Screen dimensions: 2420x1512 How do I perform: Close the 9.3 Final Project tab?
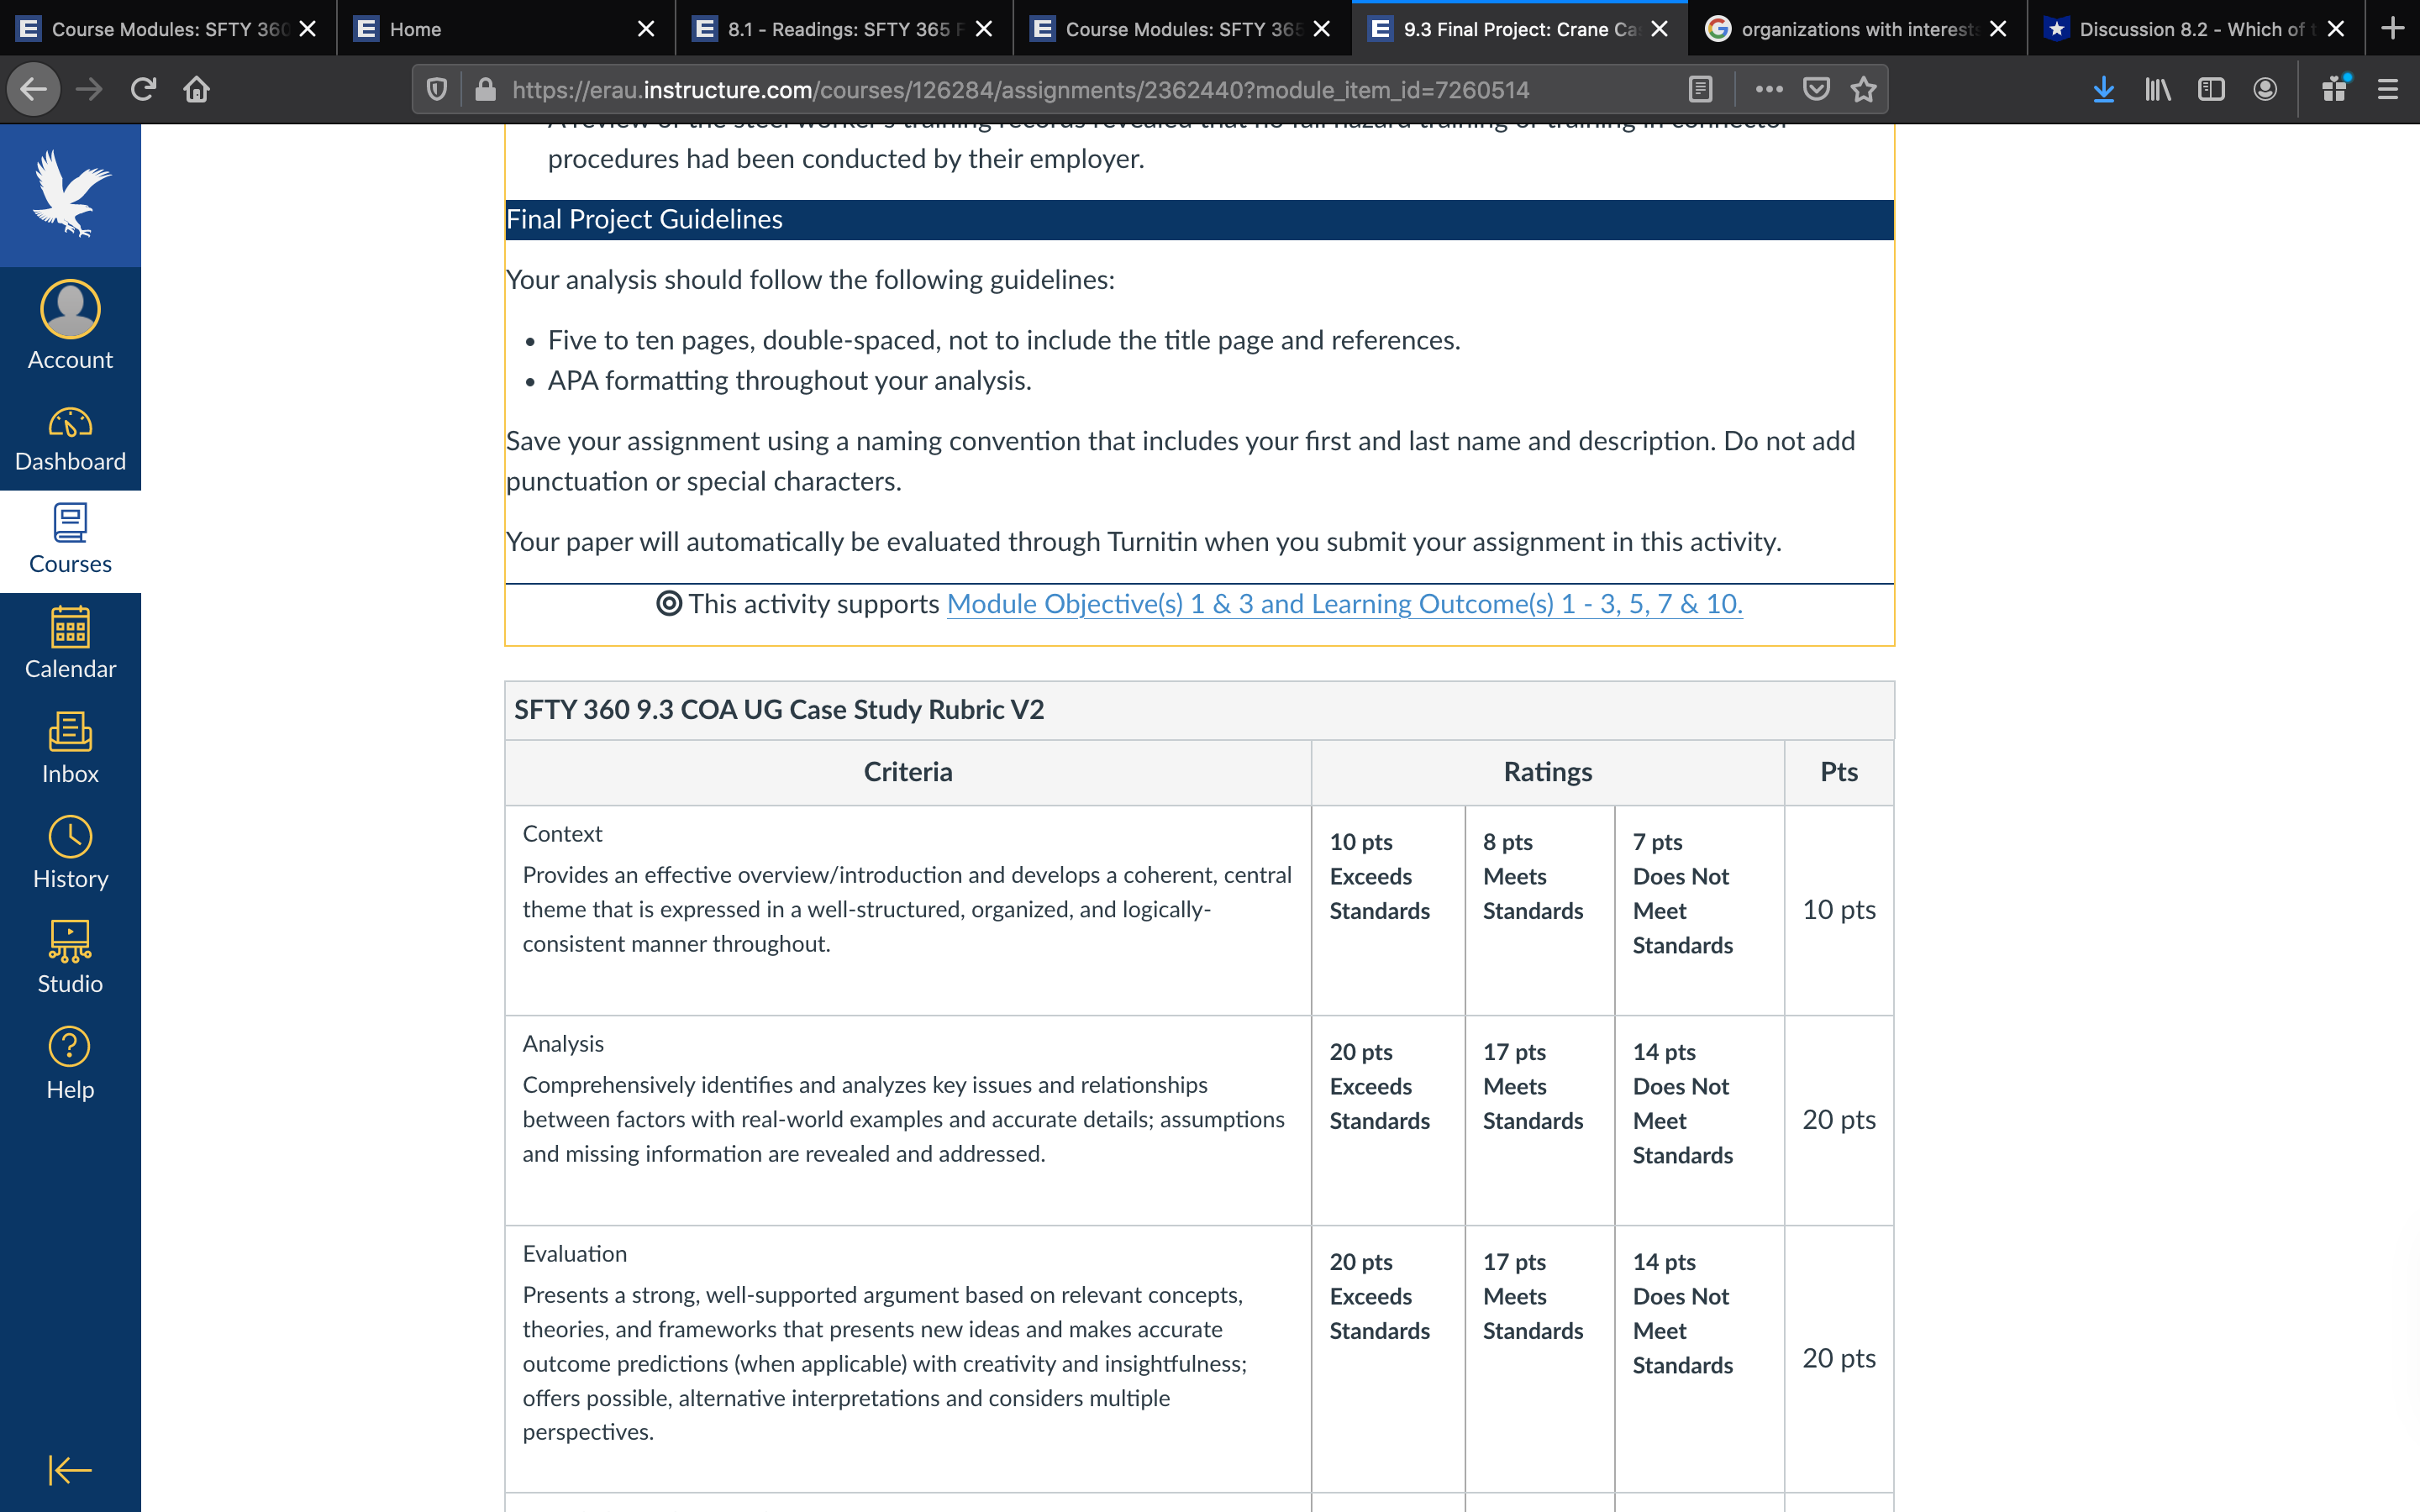1660,29
